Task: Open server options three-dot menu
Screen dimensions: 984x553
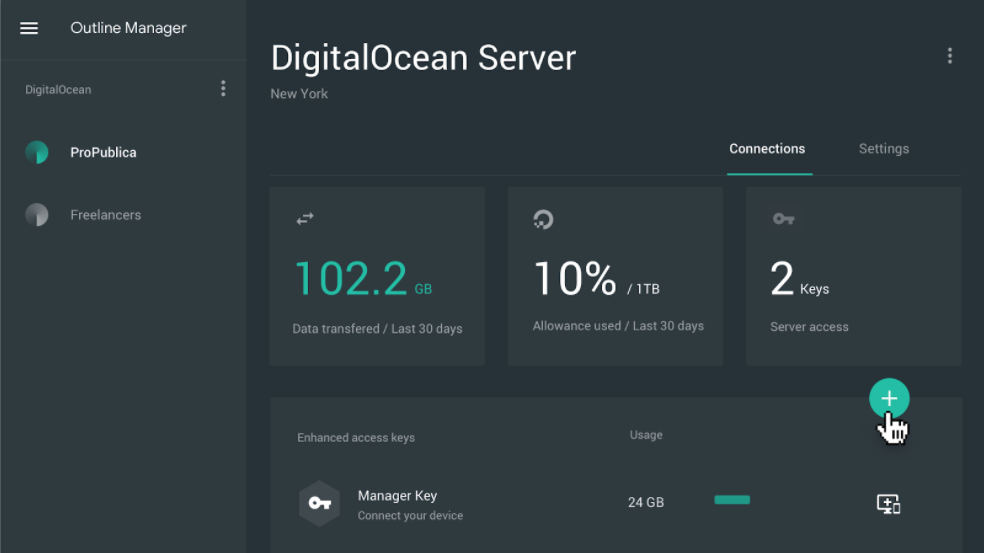Action: pos(949,56)
